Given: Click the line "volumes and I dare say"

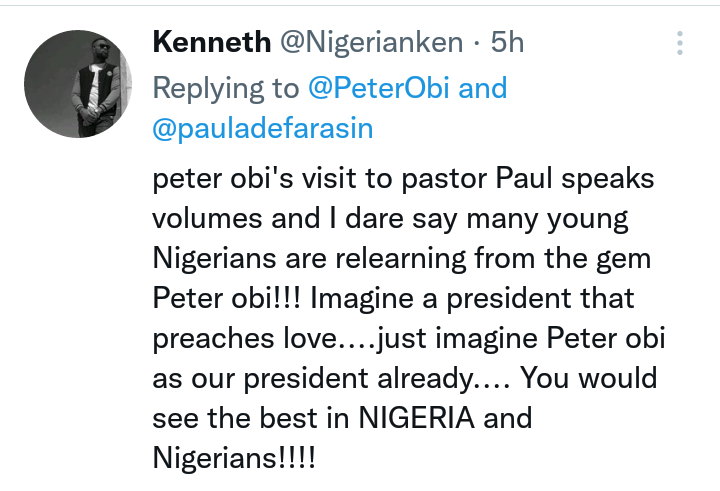Looking at the screenshot, I should pyautogui.click(x=390, y=219).
